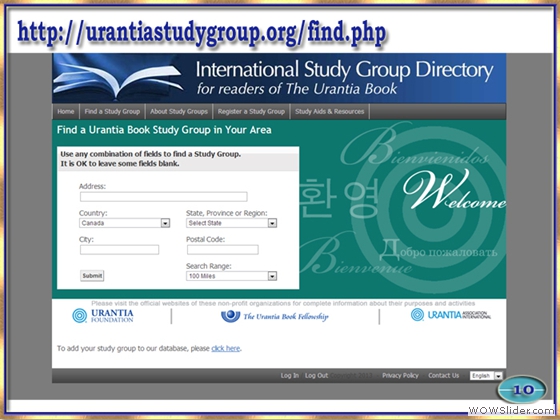Select Register a Study Group menu item
The height and width of the screenshot is (420, 560).
[x=251, y=111]
